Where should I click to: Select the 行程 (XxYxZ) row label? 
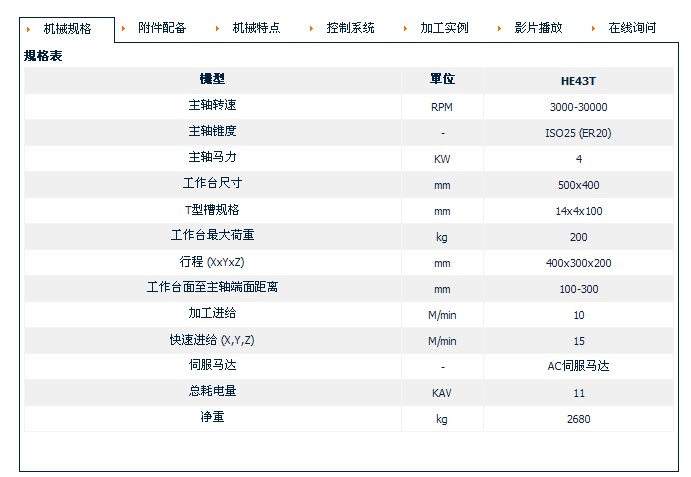pos(212,262)
